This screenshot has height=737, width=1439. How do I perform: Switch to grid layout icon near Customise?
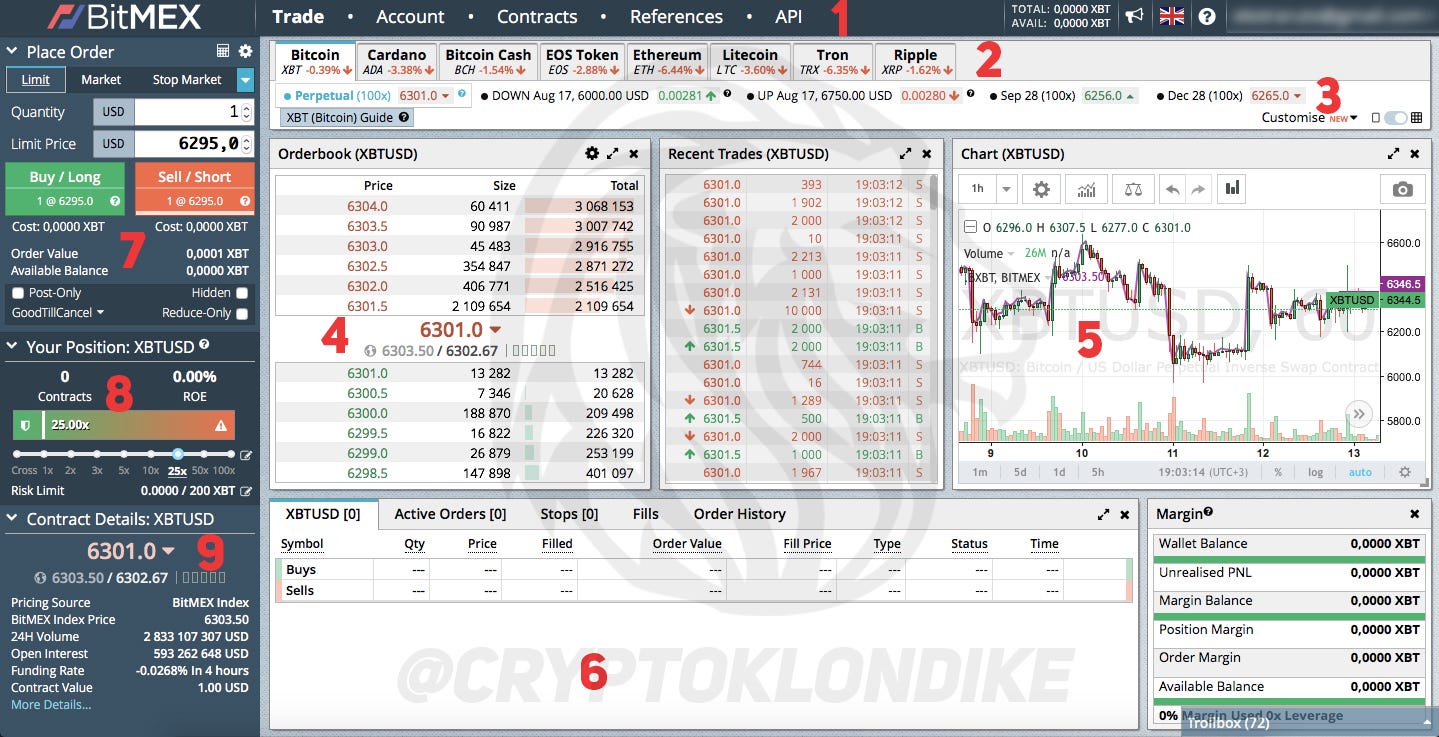tap(1416, 118)
